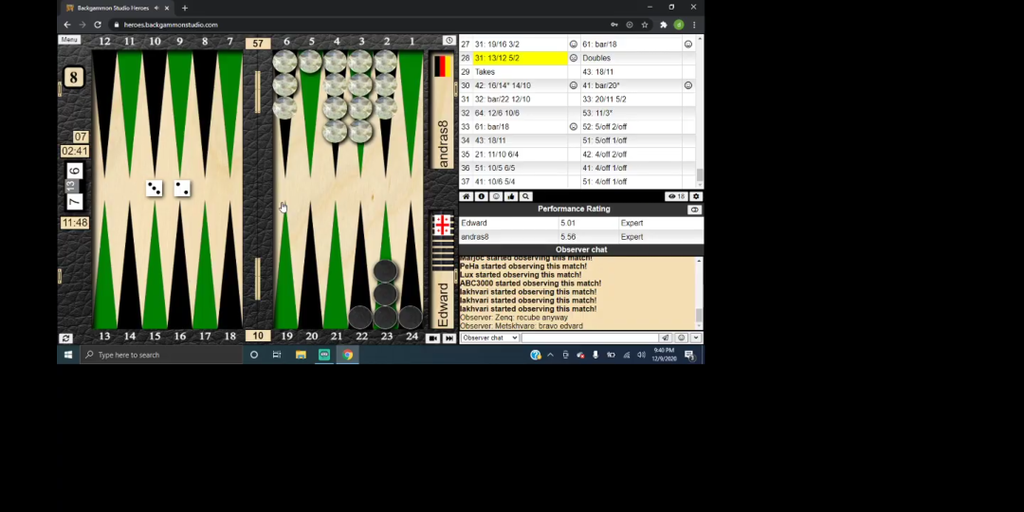Click the thumbs-up icon

(511, 197)
